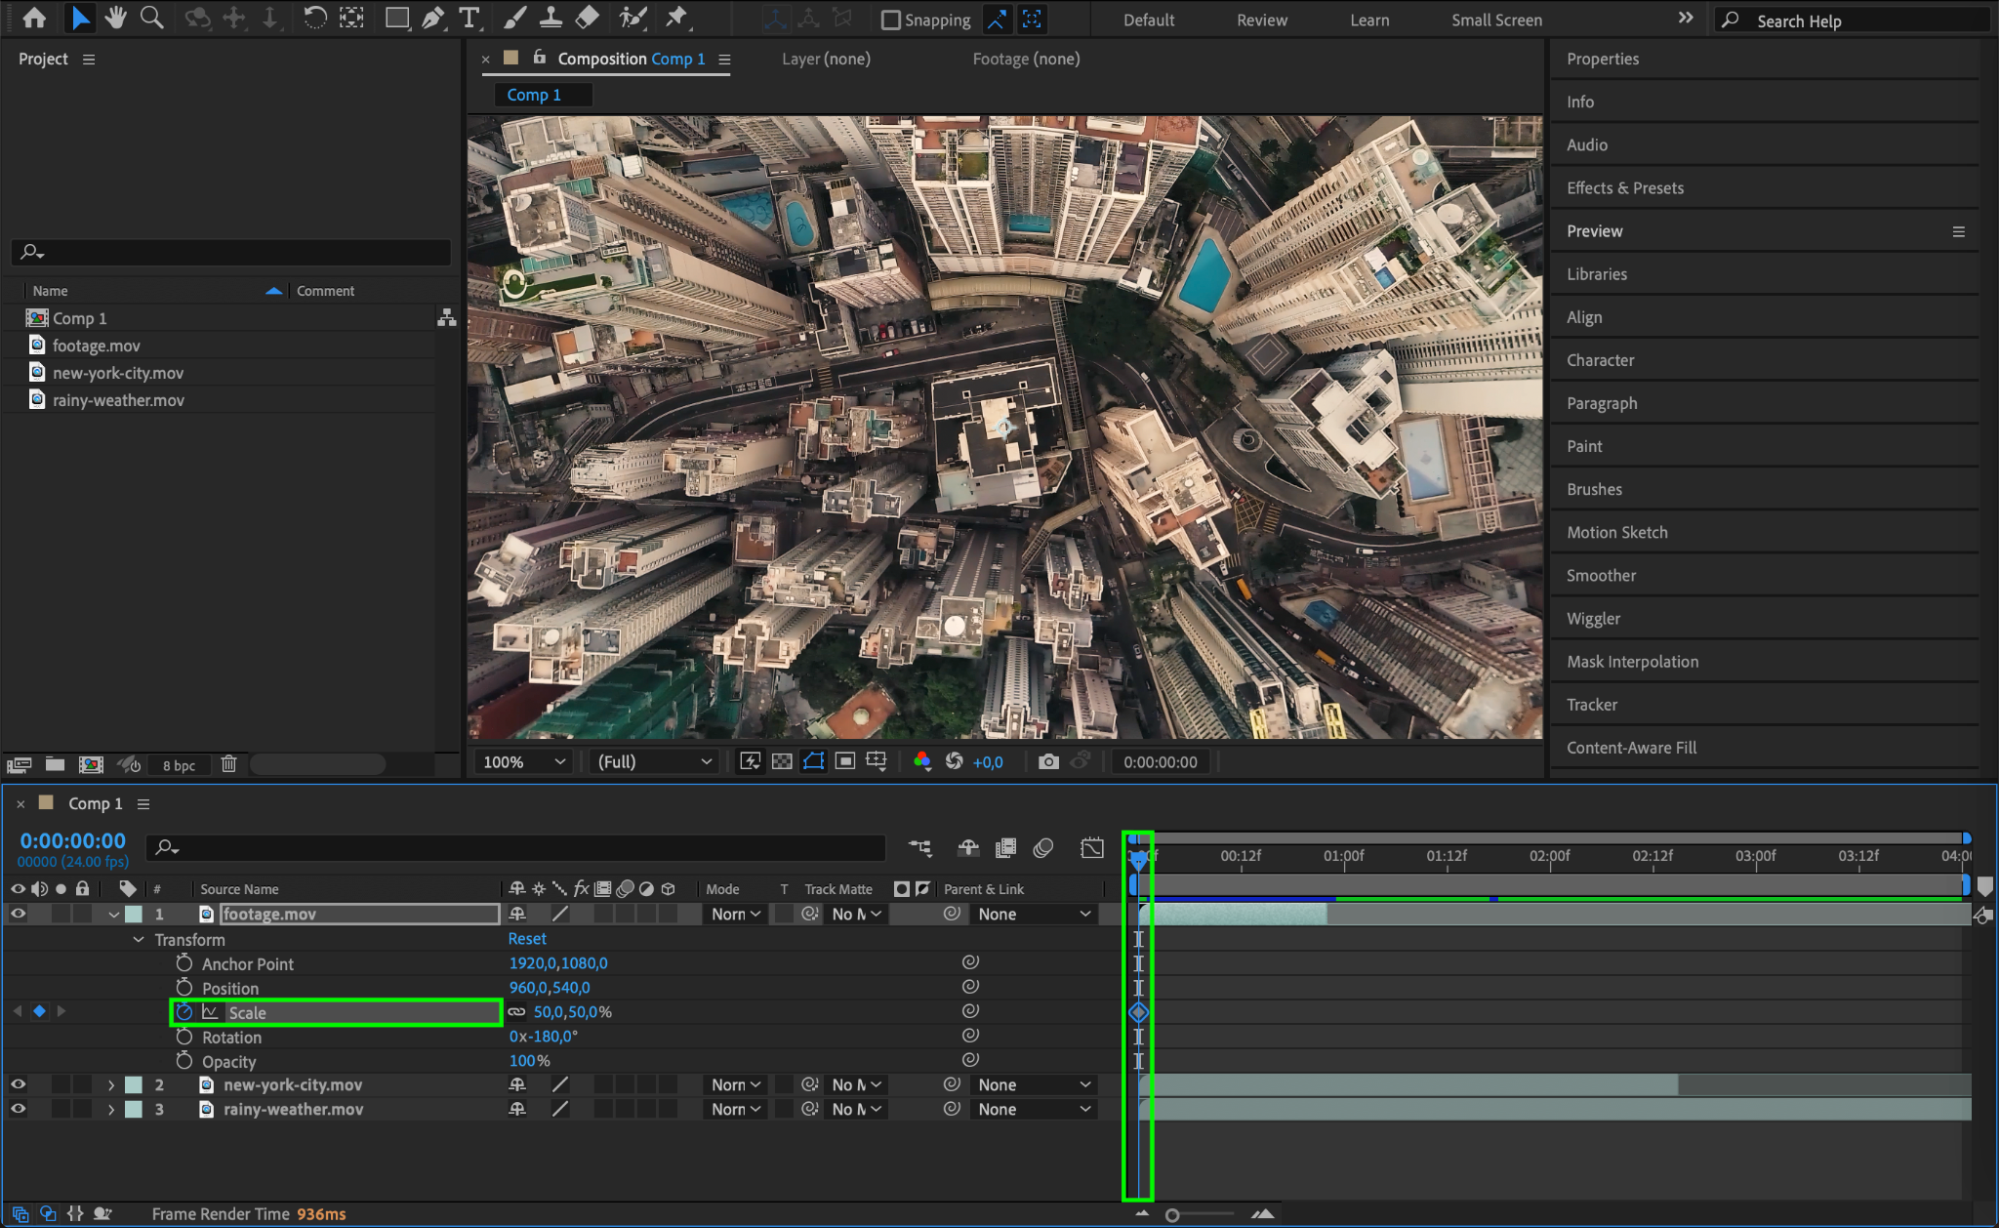Delete selected project item with trash icon
Screen dimensions: 1999x1228
(x=229, y=764)
